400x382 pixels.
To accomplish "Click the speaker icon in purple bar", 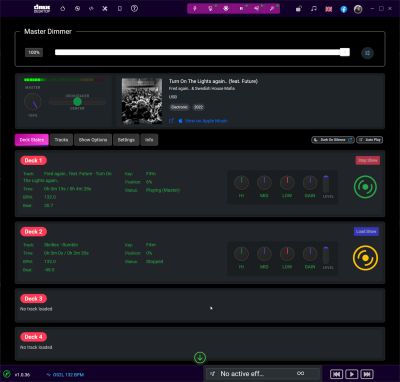I will [241, 9].
